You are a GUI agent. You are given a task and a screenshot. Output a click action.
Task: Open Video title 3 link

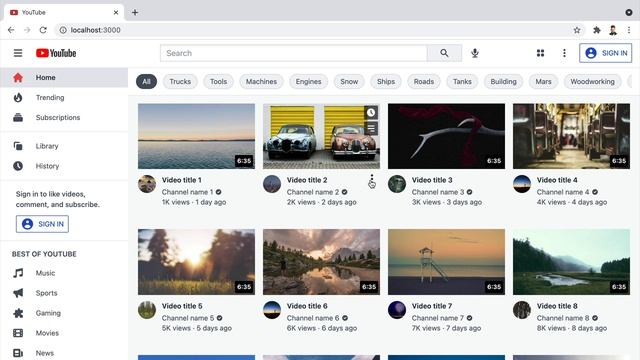pyautogui.click(x=432, y=180)
